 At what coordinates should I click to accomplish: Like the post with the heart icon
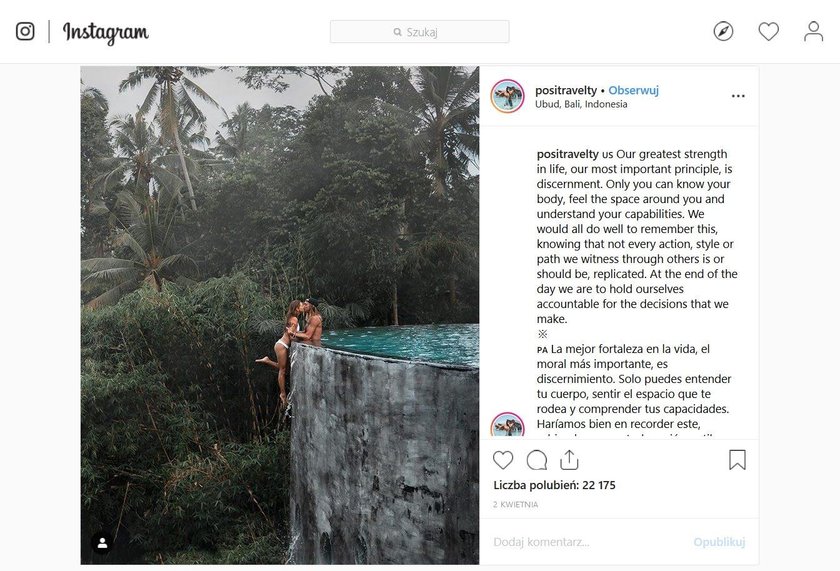pos(502,460)
